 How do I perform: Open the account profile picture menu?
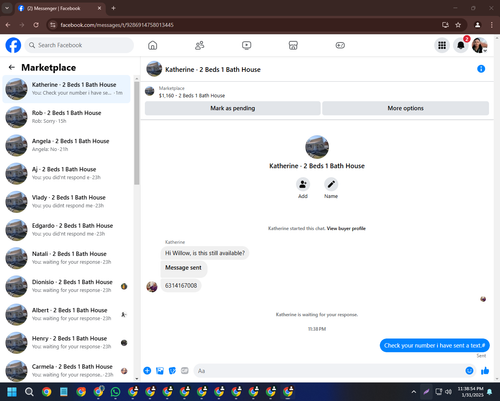pos(480,45)
